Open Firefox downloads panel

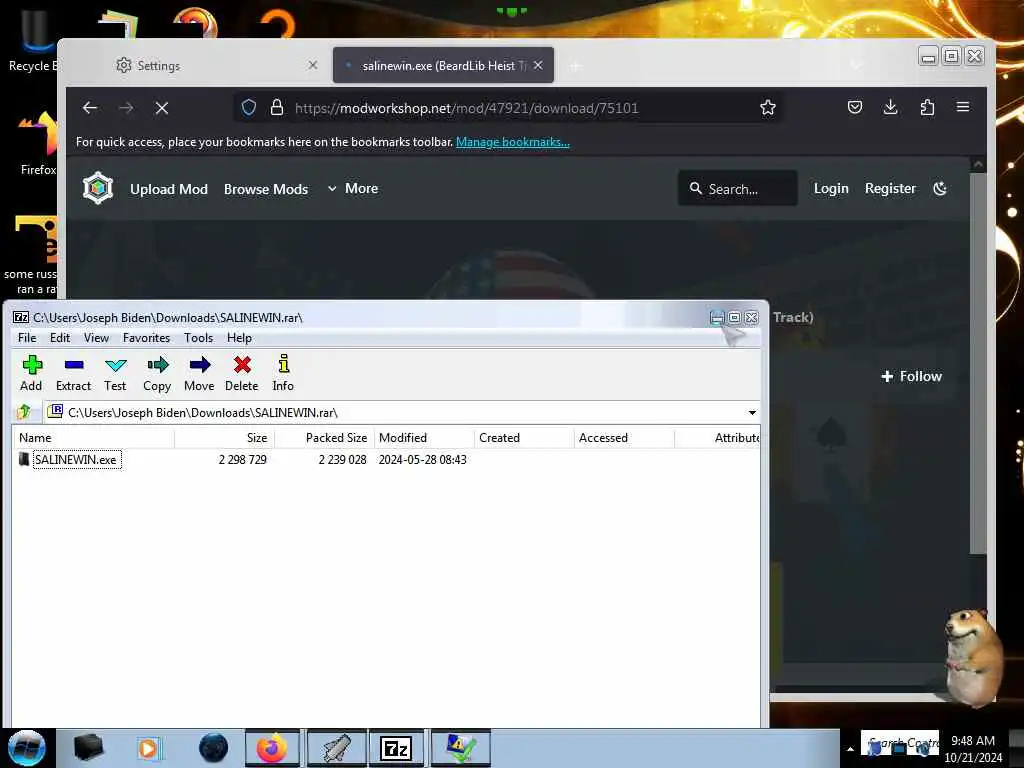[x=890, y=107]
